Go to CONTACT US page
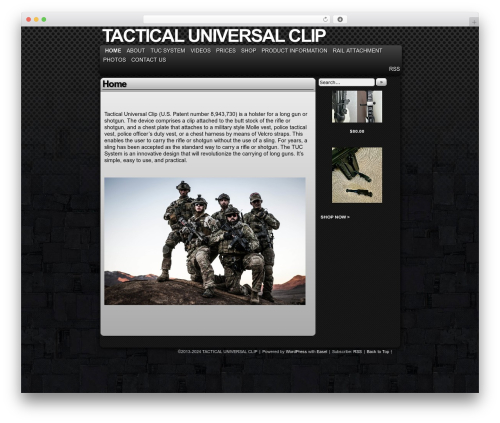Screen dimensions: 500x423 (x=148, y=60)
